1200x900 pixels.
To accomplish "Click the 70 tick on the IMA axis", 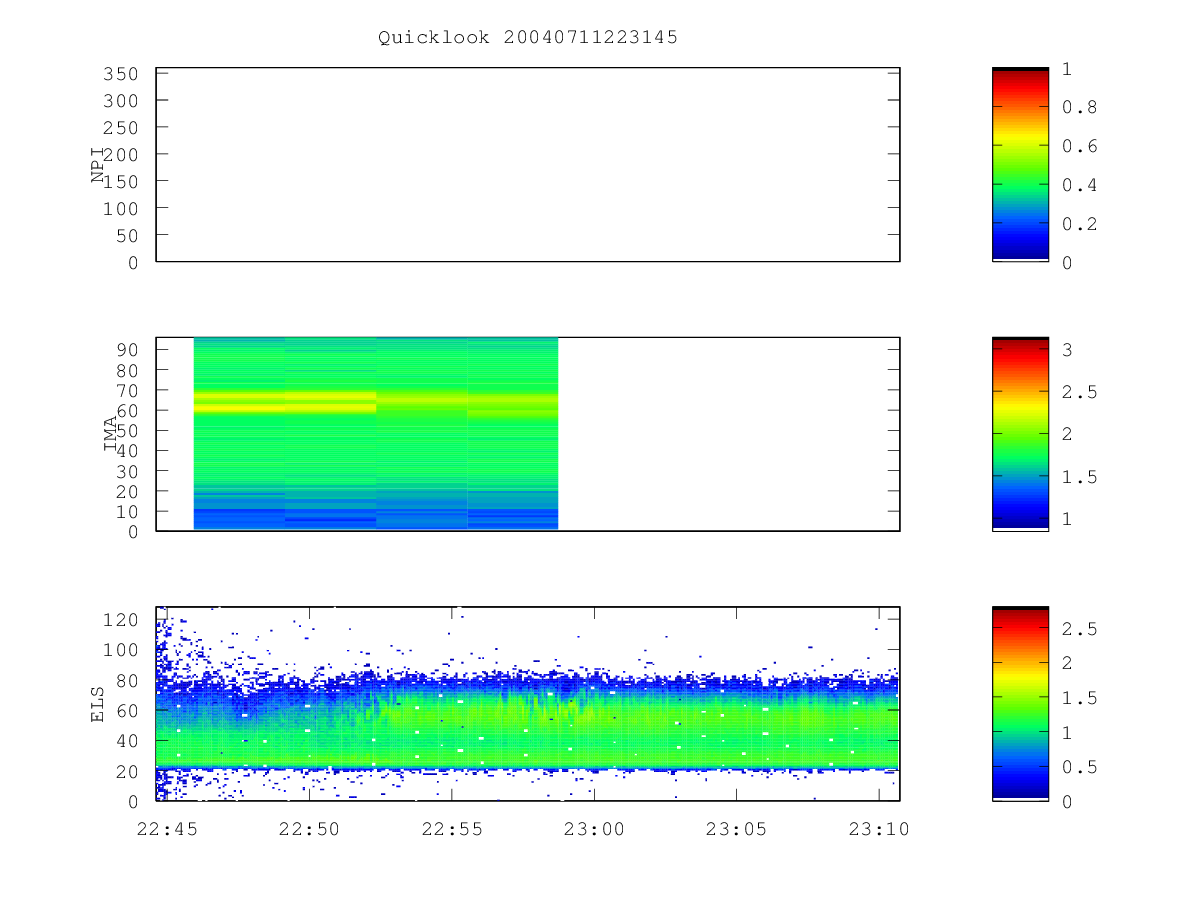I will pos(127,390).
